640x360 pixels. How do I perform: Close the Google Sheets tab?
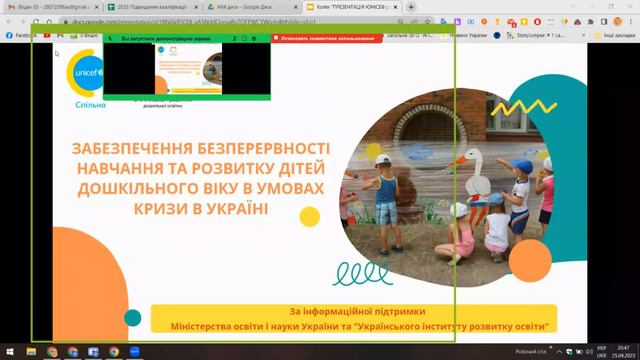point(196,7)
